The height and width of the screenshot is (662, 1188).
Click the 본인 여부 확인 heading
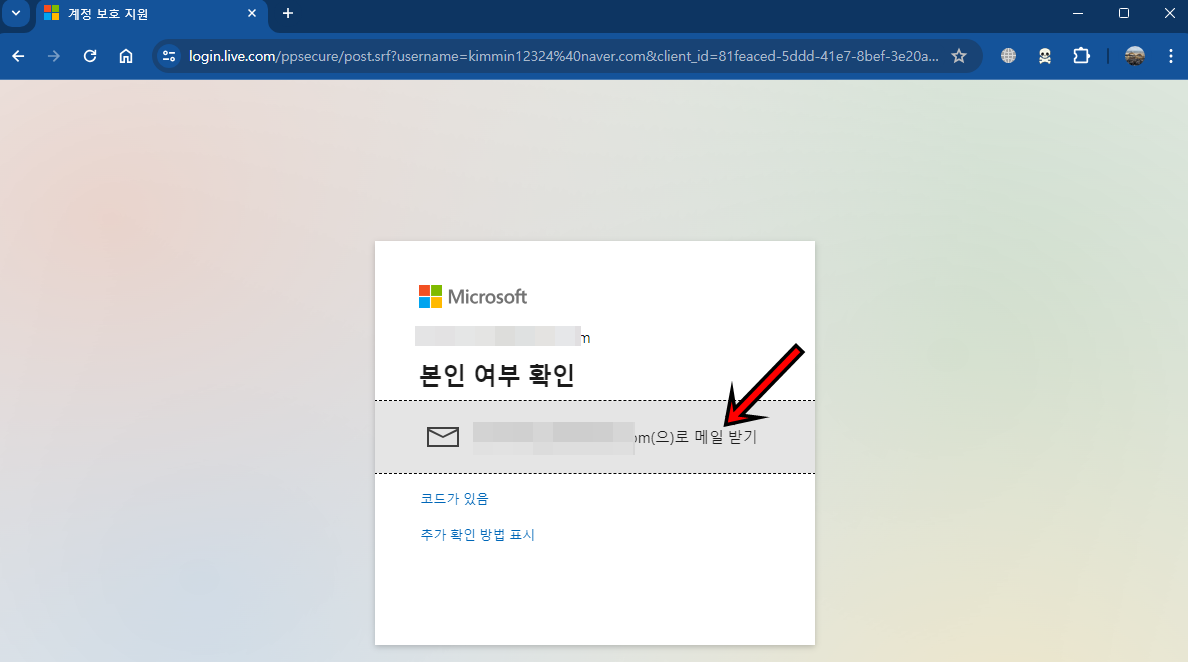click(497, 376)
